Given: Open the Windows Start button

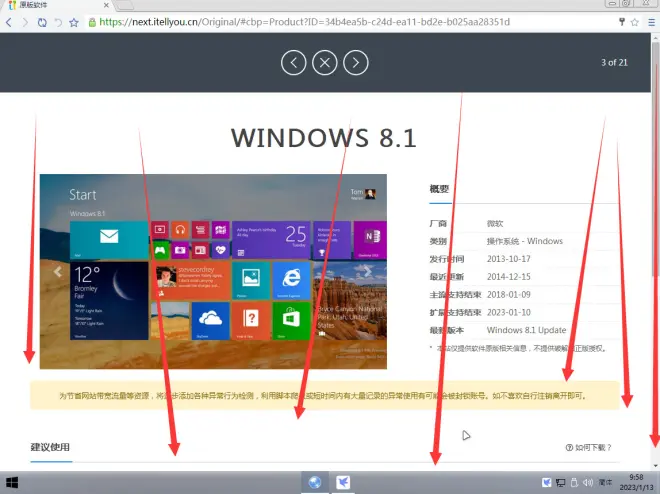Looking at the screenshot, I should 12,483.
